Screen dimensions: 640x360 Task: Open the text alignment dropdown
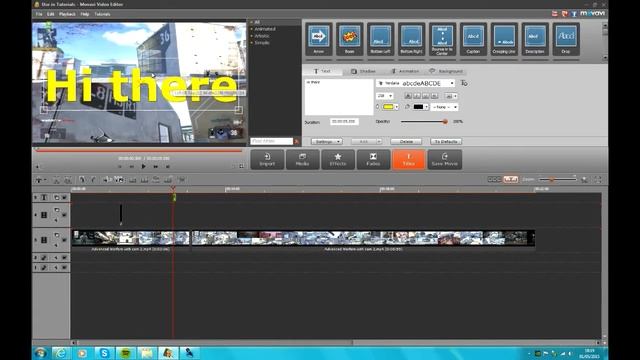pyautogui.click(x=451, y=96)
